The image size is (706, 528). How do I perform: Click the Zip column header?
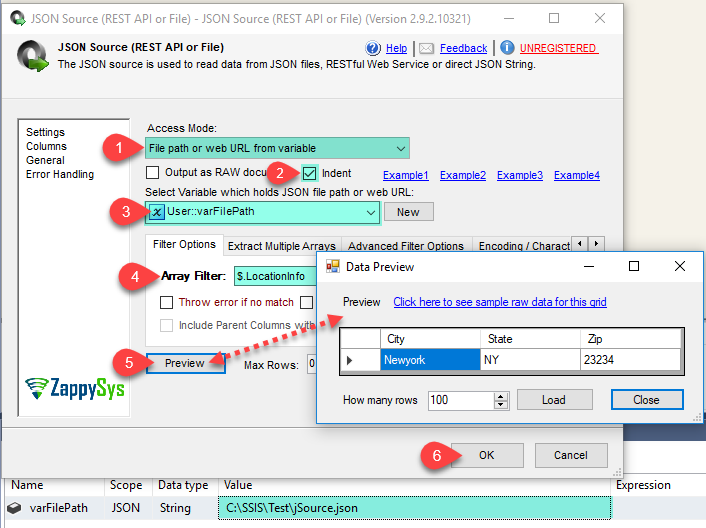tap(630, 339)
